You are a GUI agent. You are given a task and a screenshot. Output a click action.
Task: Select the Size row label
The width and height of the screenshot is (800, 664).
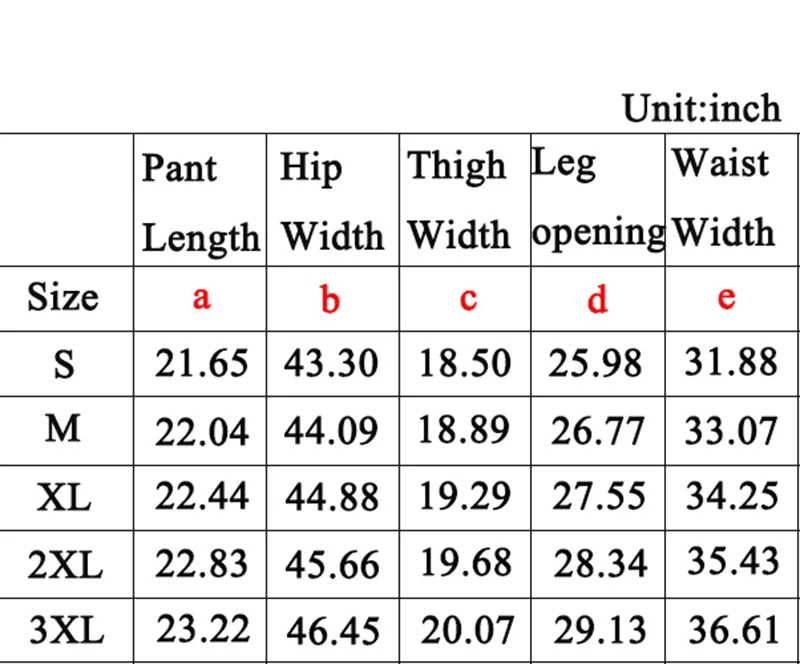tap(63, 298)
